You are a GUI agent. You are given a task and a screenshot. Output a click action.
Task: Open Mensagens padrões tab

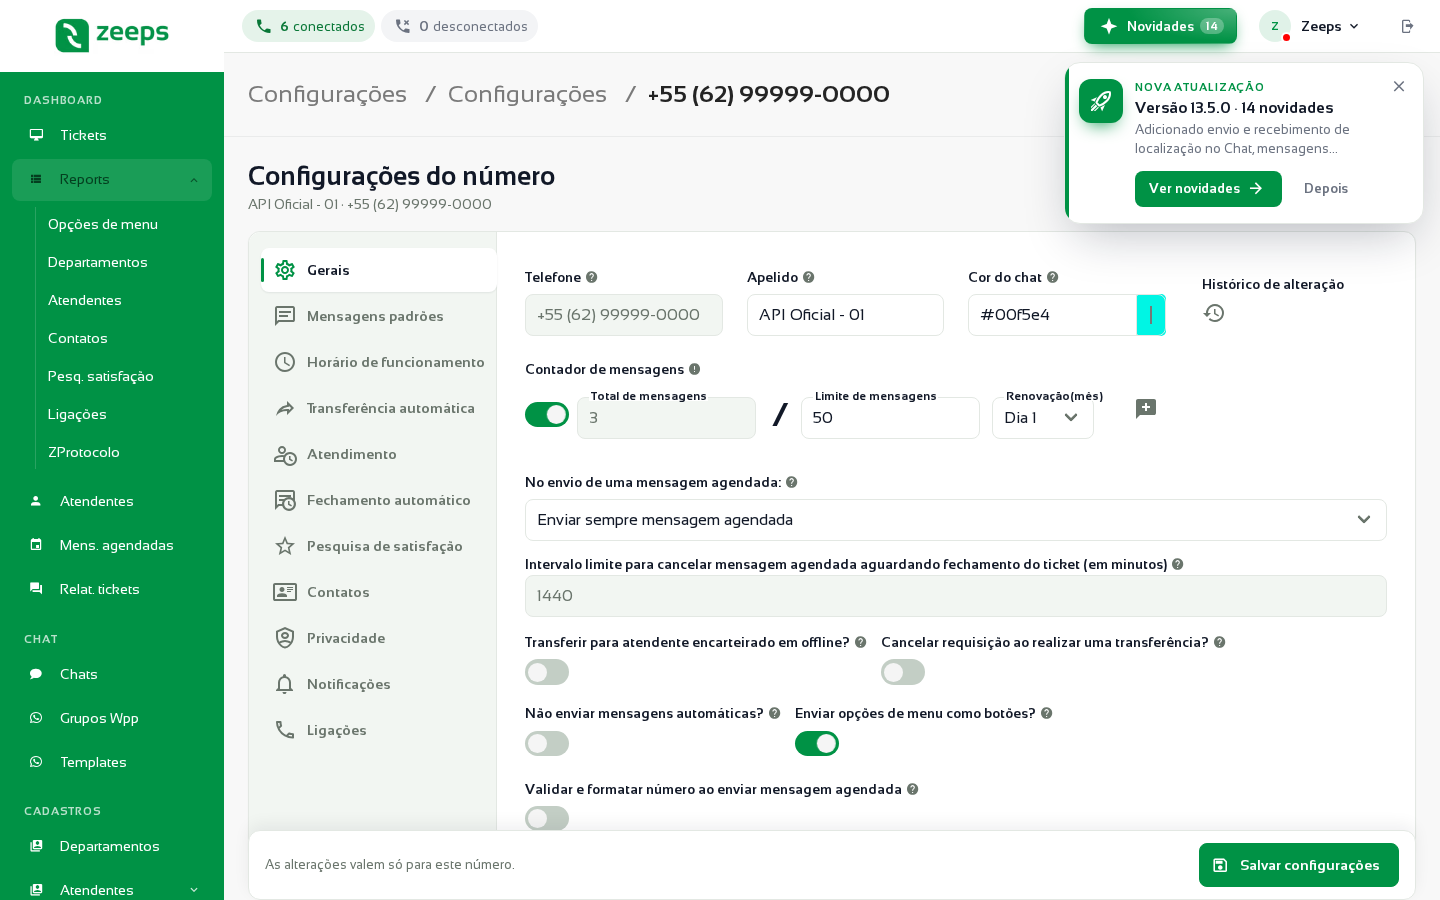[379, 316]
